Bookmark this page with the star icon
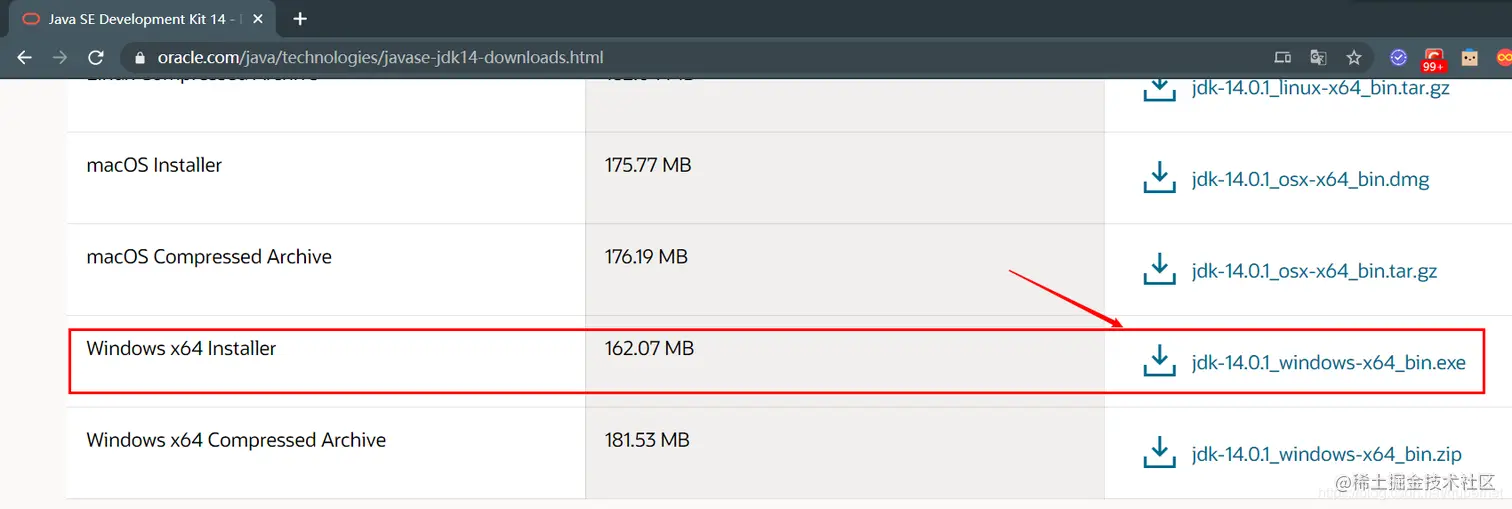The height and width of the screenshot is (509, 1512). click(1354, 57)
